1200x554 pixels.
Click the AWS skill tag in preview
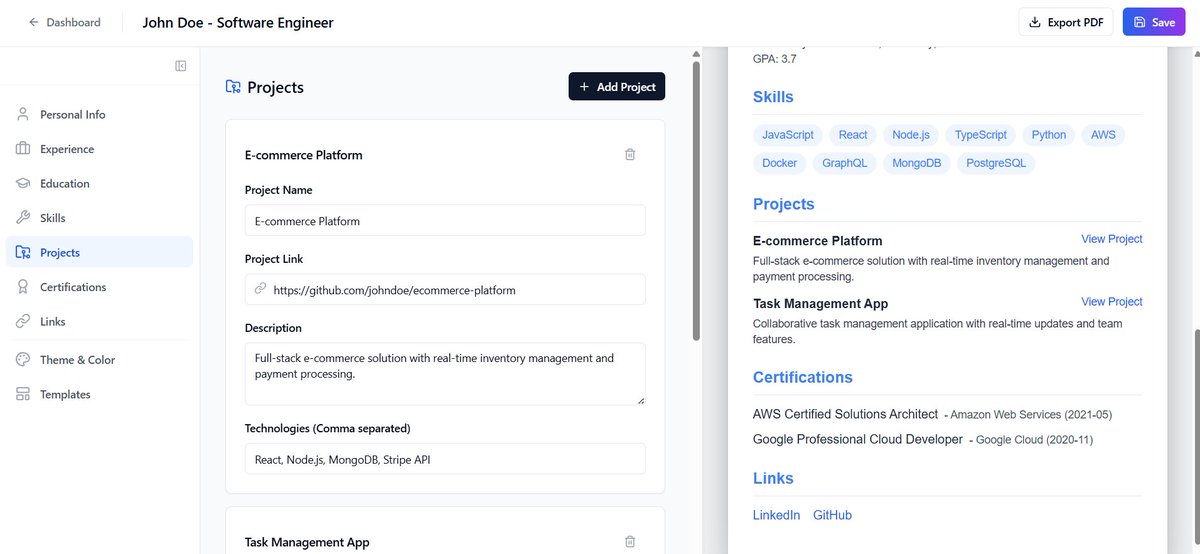coord(1103,135)
